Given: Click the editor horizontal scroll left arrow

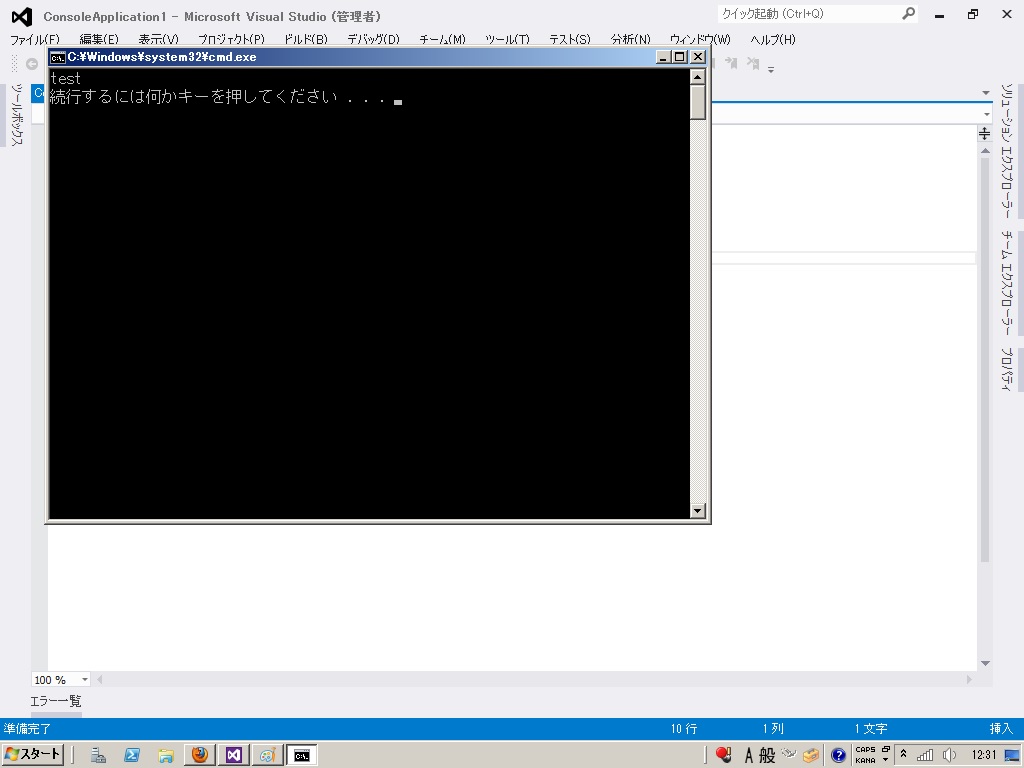Looking at the screenshot, I should (x=99, y=680).
